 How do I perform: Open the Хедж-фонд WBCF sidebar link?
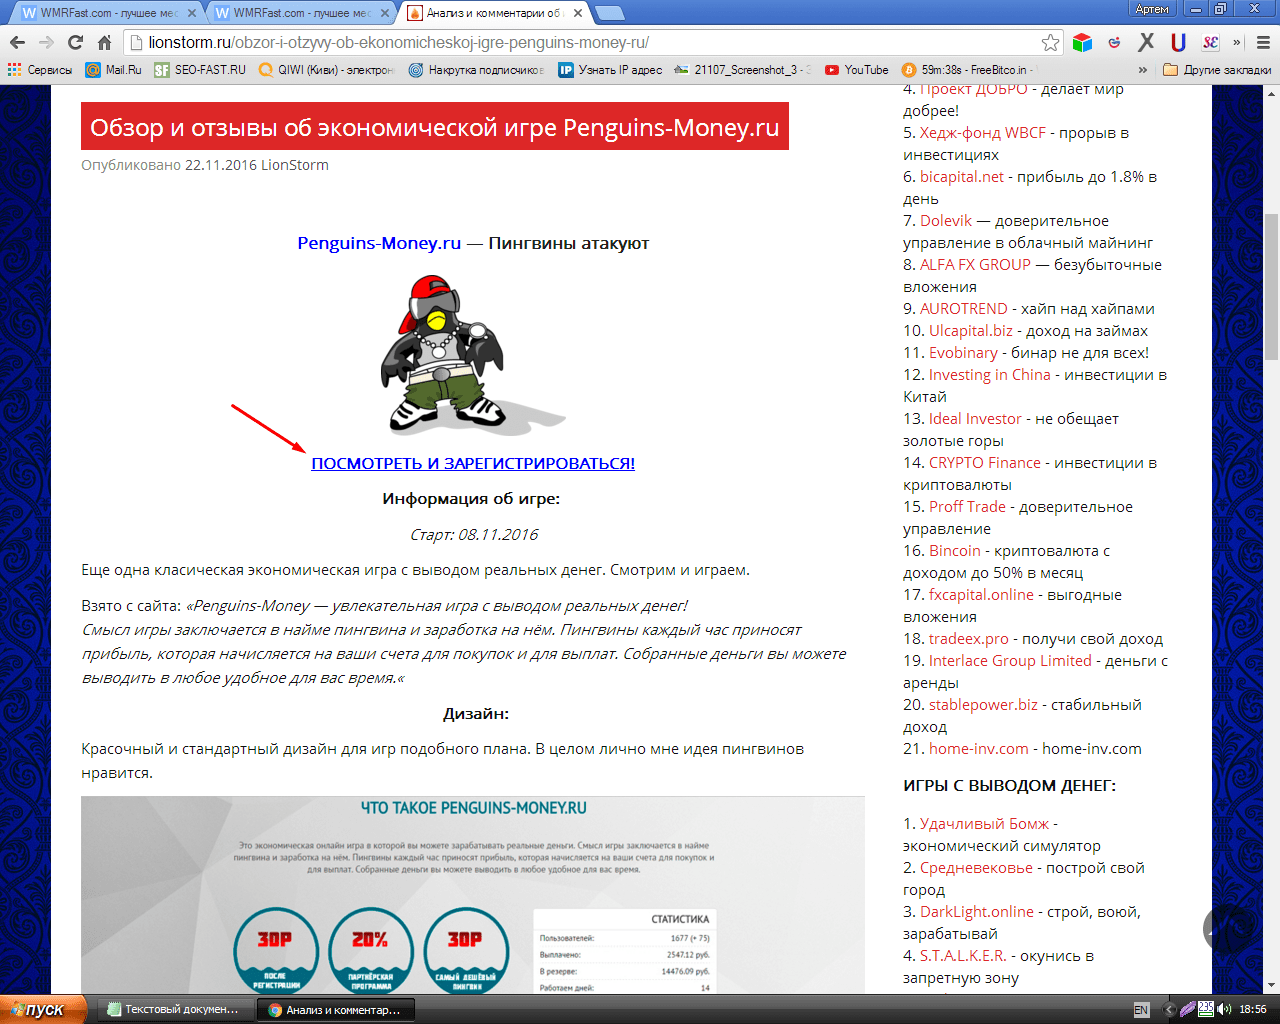pos(983,132)
